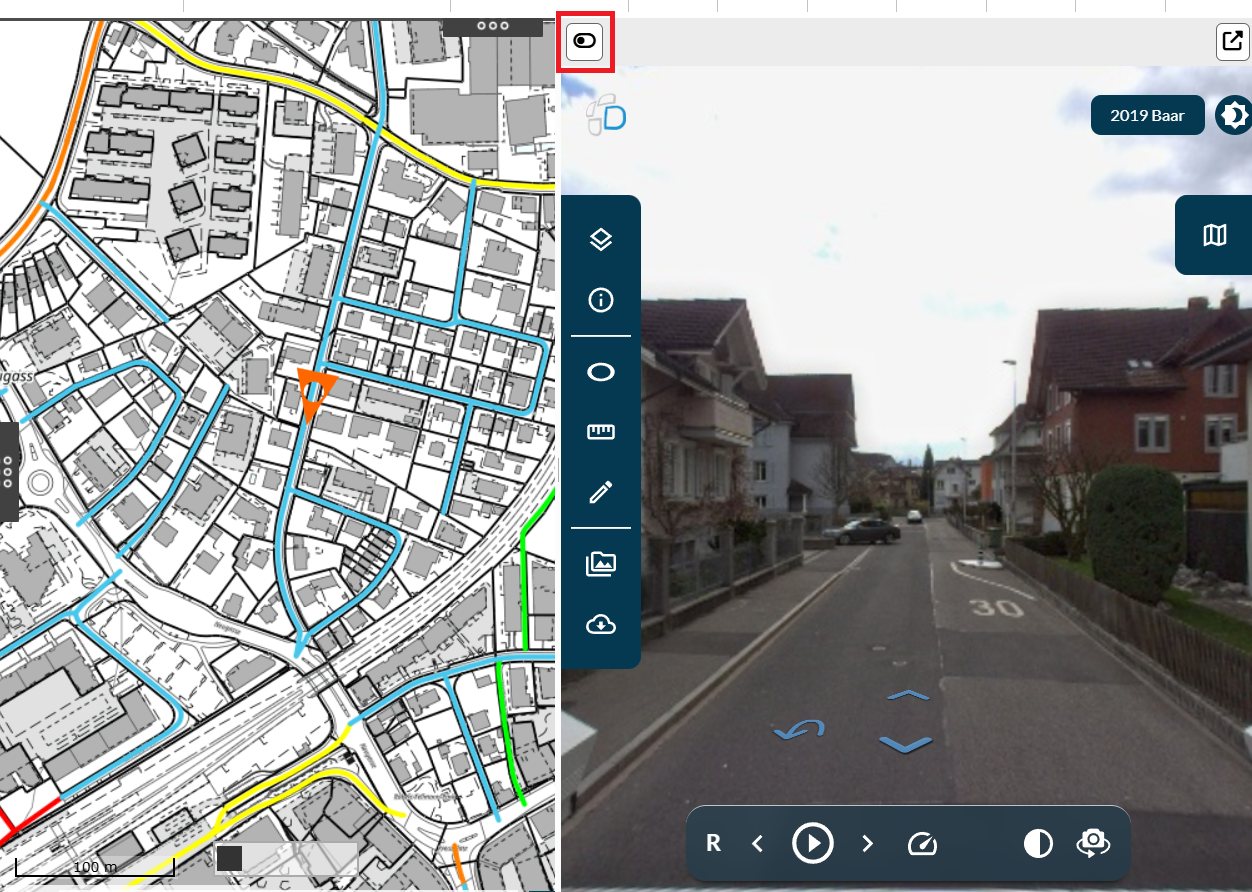Adjust playback speed with the gauge icon
The height and width of the screenshot is (892, 1252).
click(921, 844)
